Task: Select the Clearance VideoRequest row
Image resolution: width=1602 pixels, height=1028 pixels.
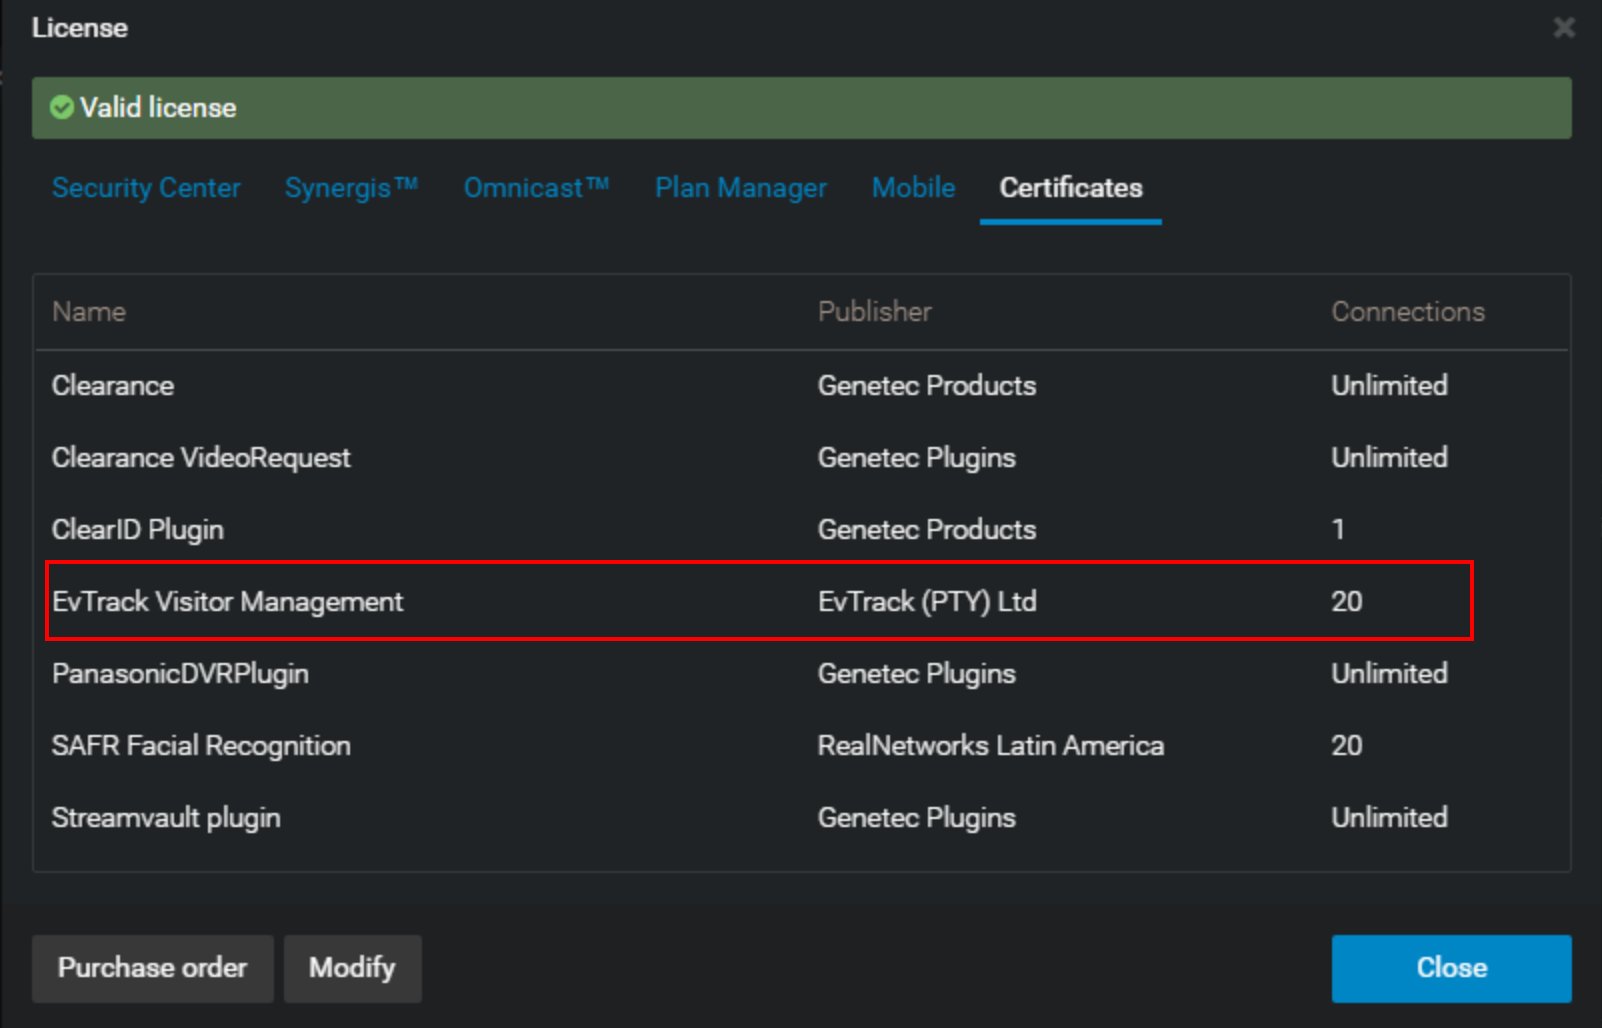Action: pos(802,458)
